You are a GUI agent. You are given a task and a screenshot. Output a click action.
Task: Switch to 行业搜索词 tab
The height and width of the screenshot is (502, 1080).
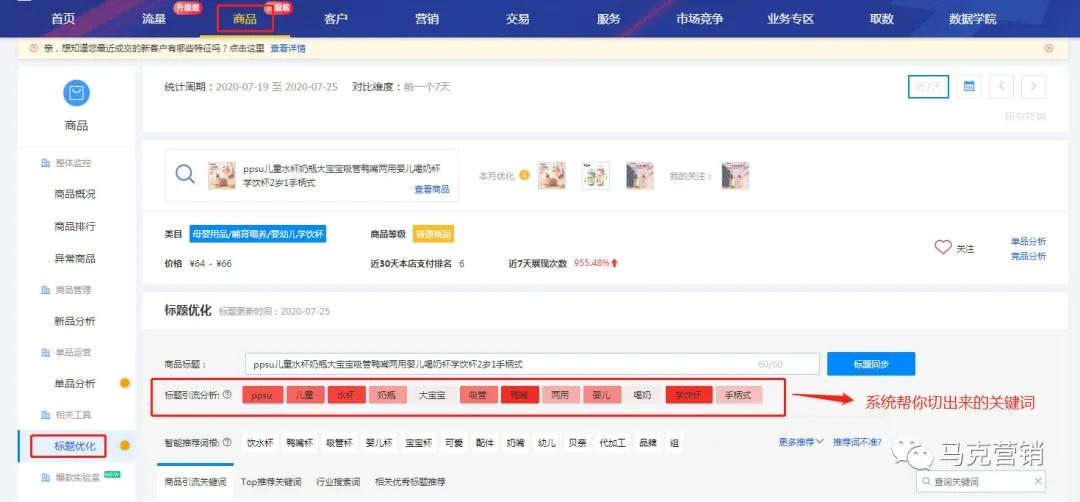tap(338, 482)
